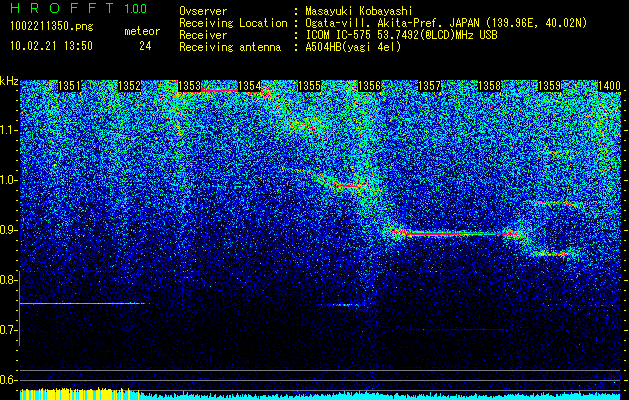Click the 1355 time marker
Image resolution: width=629 pixels, height=400 pixels.
pyautogui.click(x=310, y=86)
